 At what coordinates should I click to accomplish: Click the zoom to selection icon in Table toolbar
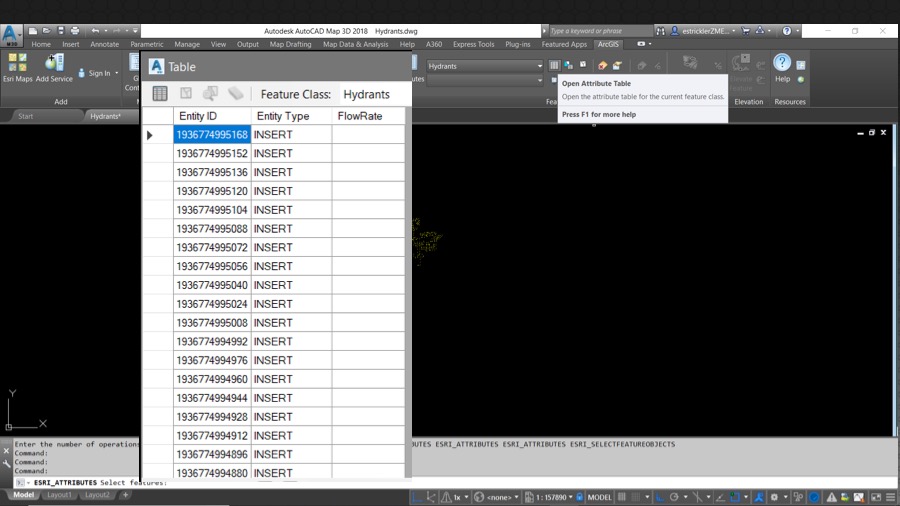coord(211,94)
